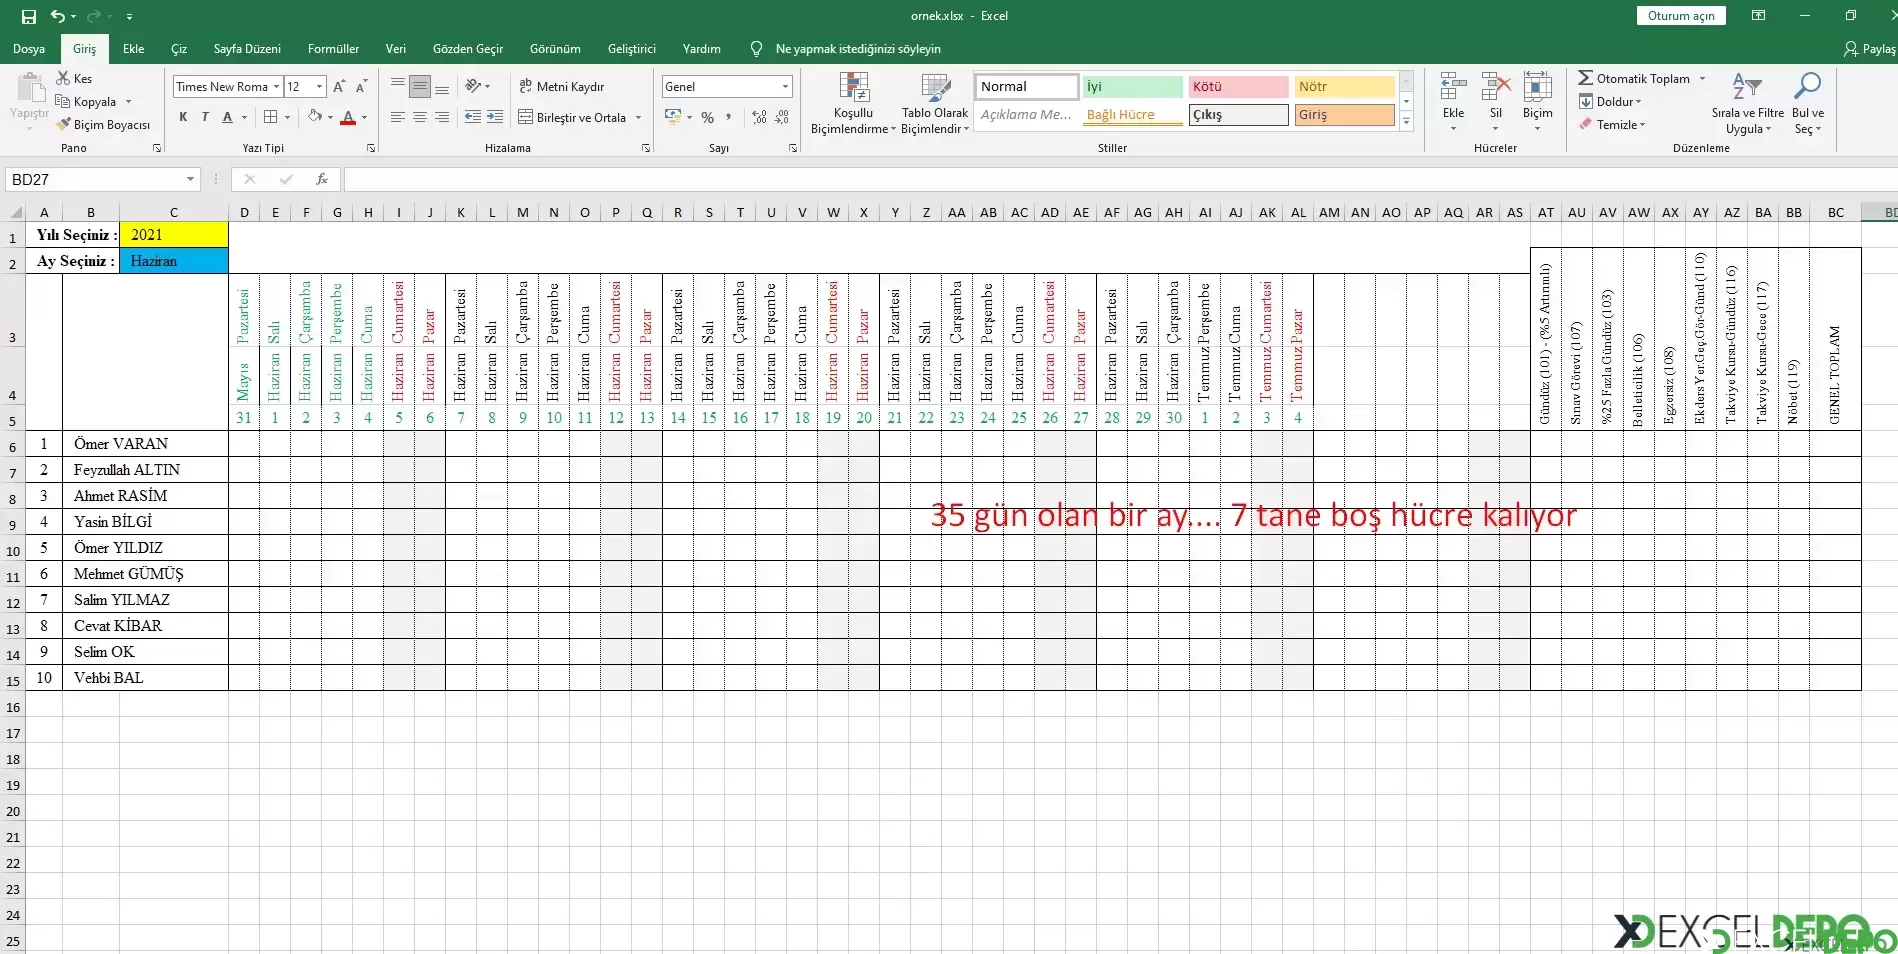Apply the Normal cell style
The image size is (1898, 954).
point(1027,86)
